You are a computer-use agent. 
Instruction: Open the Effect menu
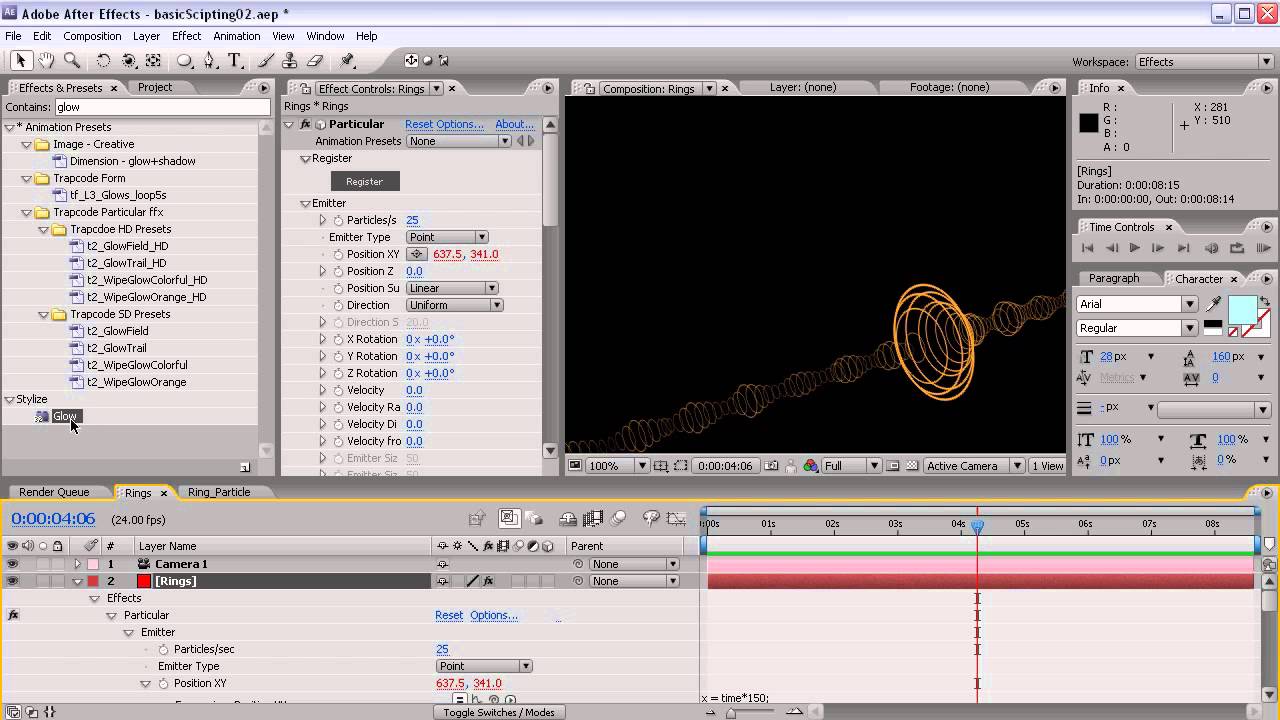(x=186, y=36)
